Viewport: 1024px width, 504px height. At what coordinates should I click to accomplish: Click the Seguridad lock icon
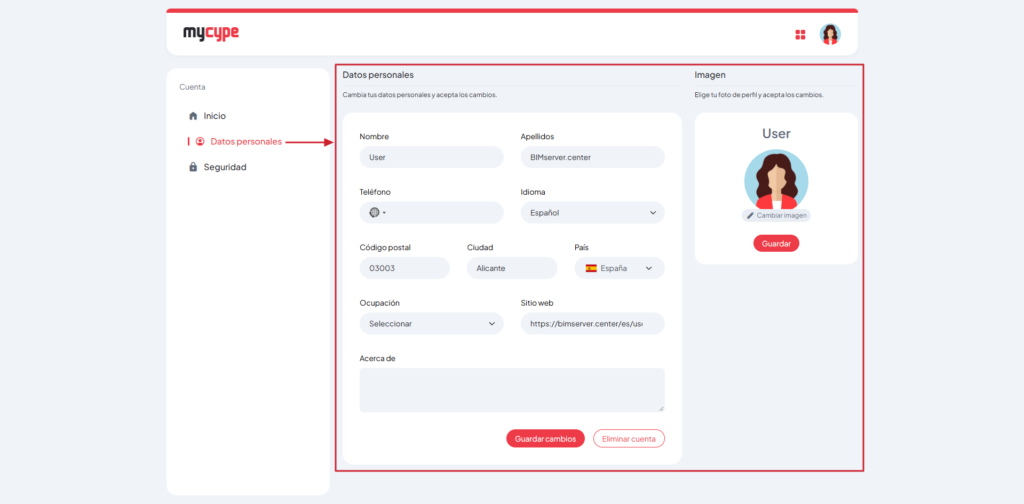[193, 167]
